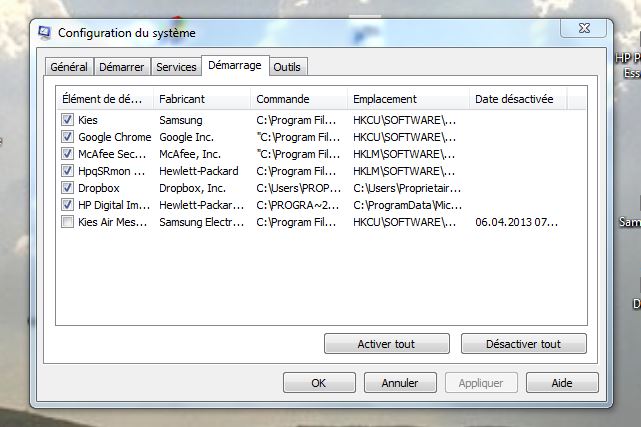Viewport: 641px width, 427px height.
Task: Open the Démarrer tab
Action: pos(122,67)
